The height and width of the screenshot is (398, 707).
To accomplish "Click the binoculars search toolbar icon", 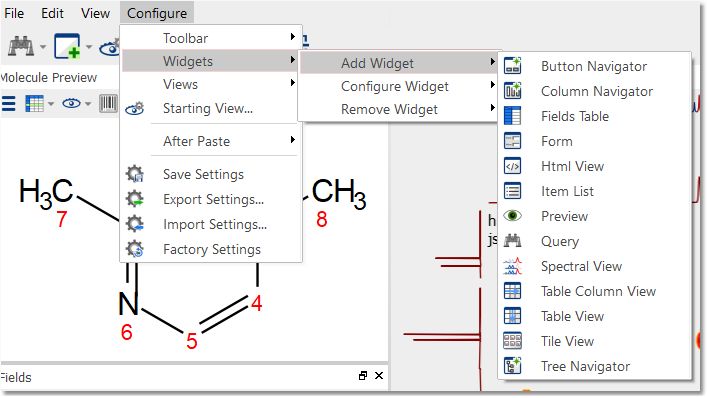I will tap(21, 46).
